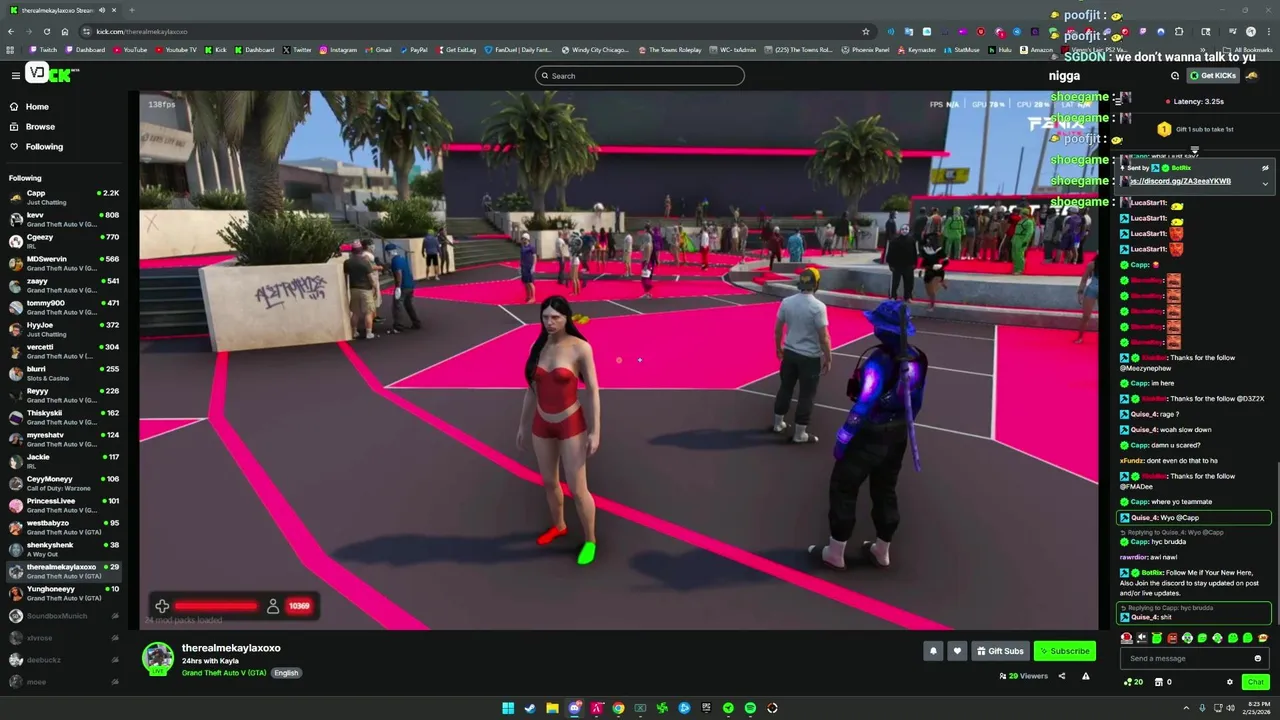The image size is (1280, 720).
Task: Click the taskbar volume icon
Action: (x=1230, y=708)
